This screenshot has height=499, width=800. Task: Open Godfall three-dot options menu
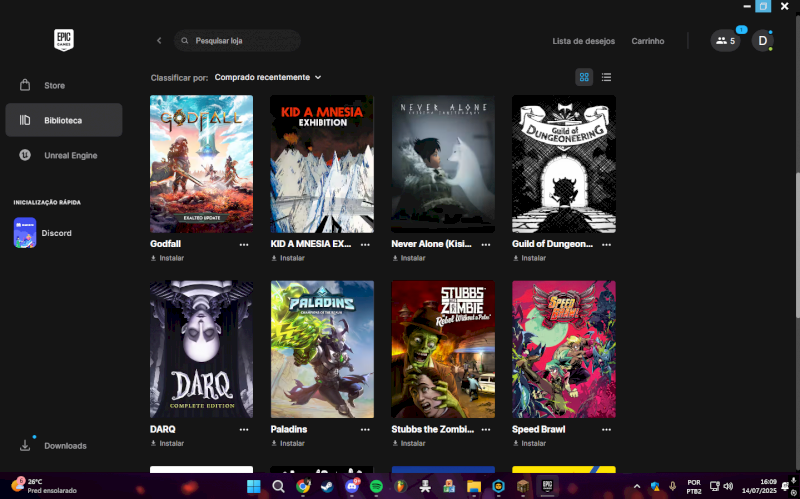tap(244, 244)
